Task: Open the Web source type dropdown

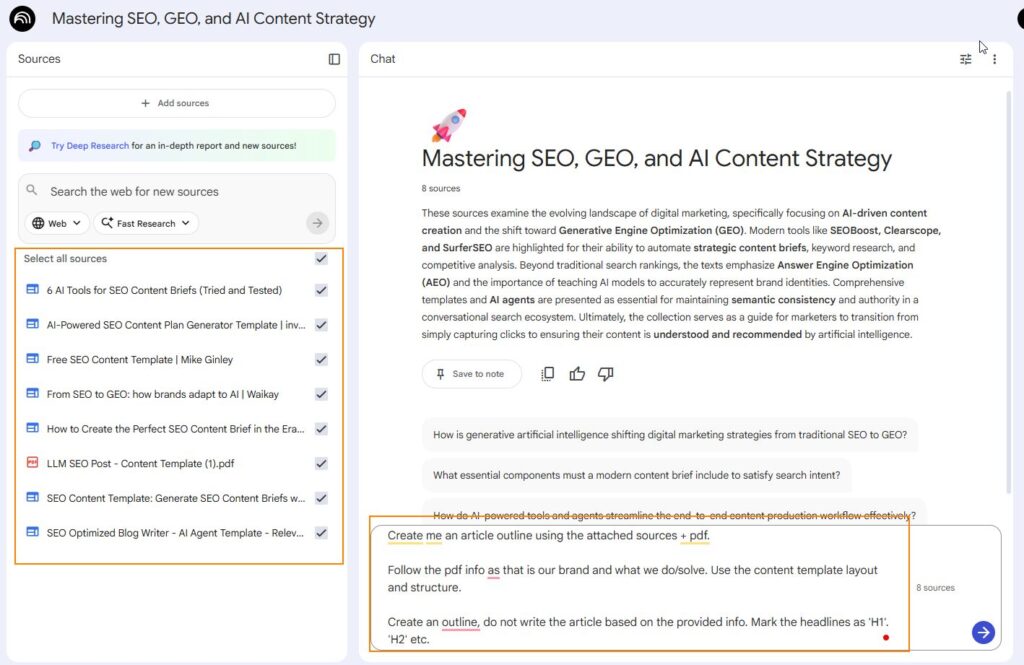Action: (x=57, y=223)
